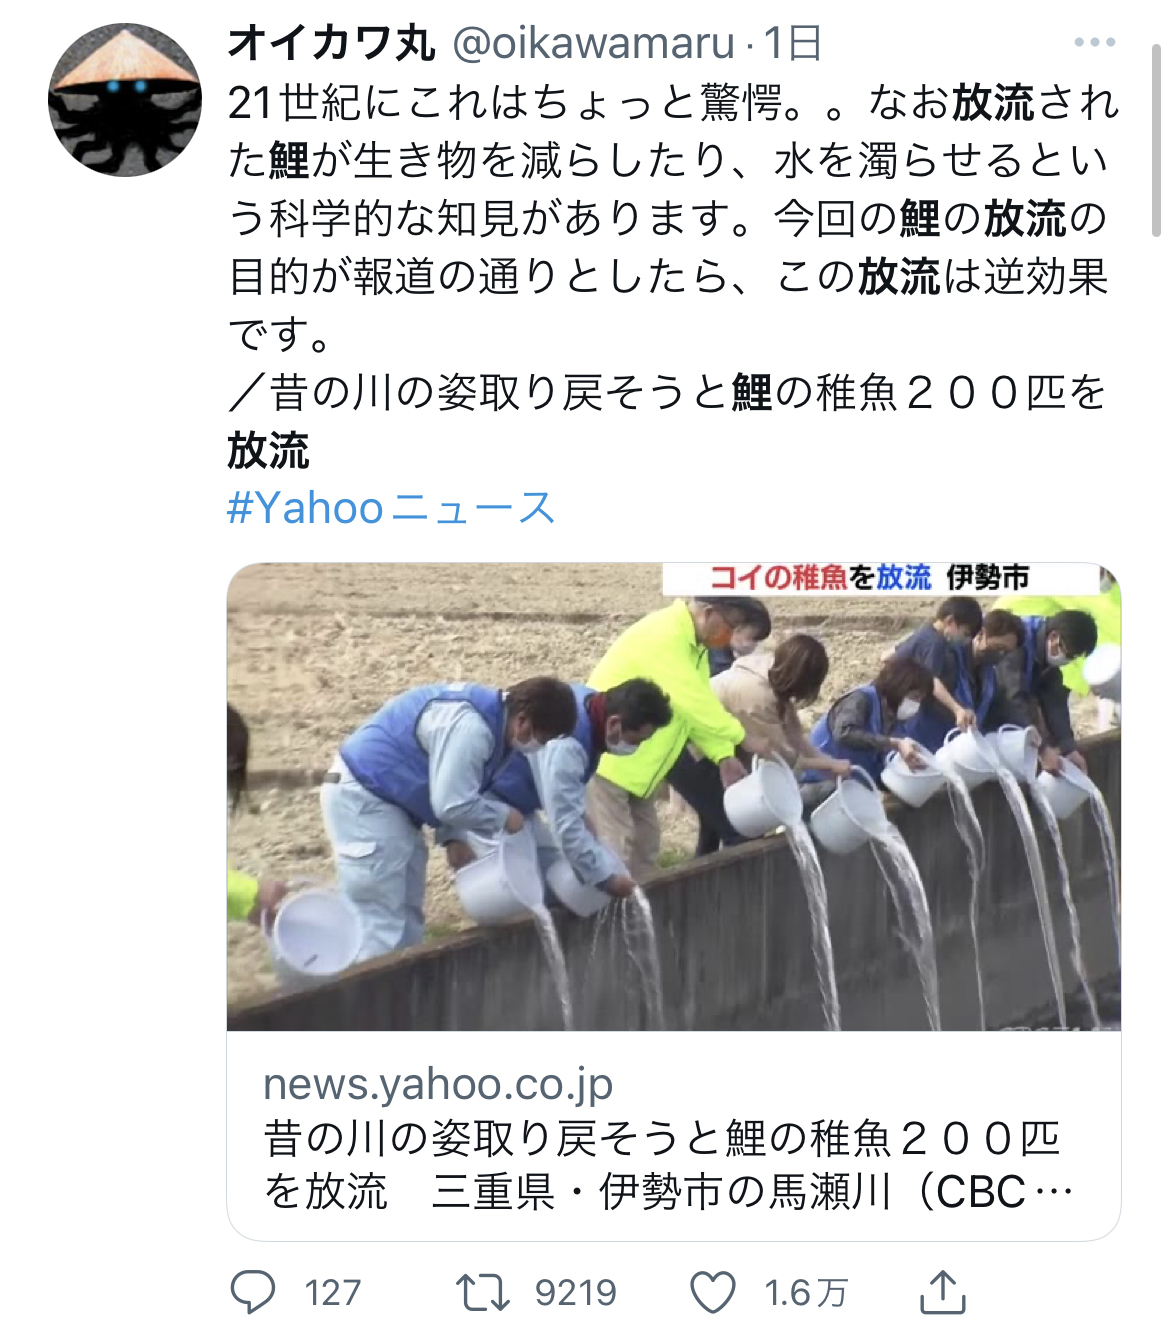This screenshot has height=1328, width=1170.
Task: Open the reply speech bubble icon
Action: click(x=252, y=1292)
